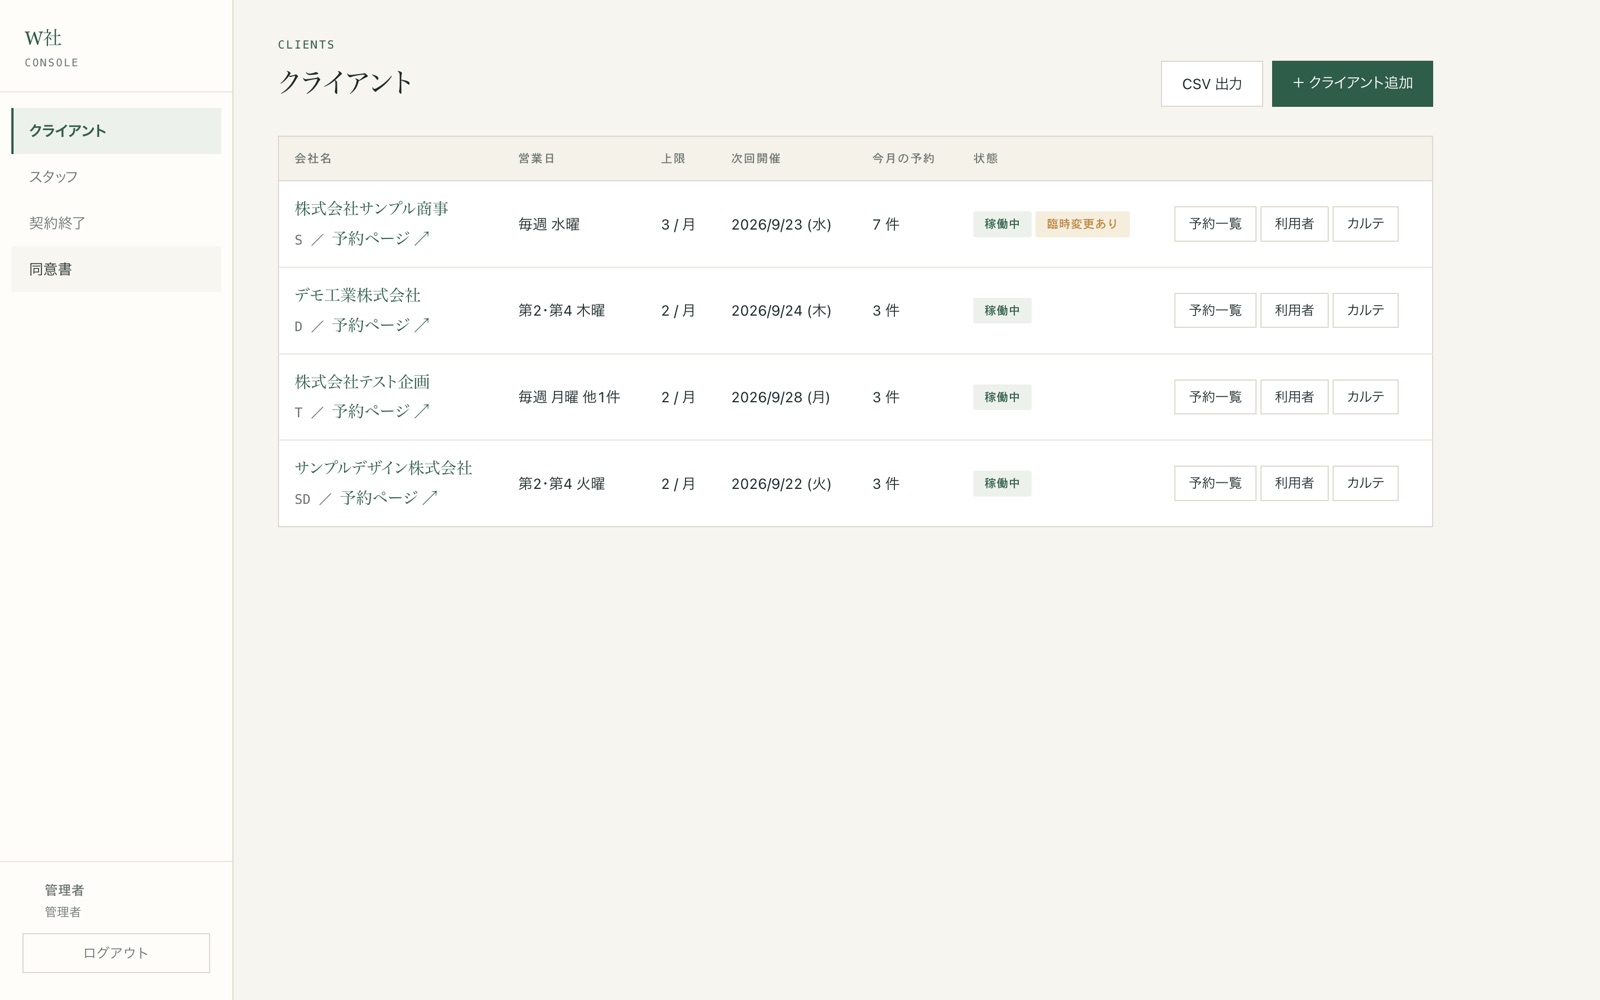Screen dimensions: 1600x1000
Task: Click 予約一覧 for 株式会社サンプル商事
Action: 1215,224
